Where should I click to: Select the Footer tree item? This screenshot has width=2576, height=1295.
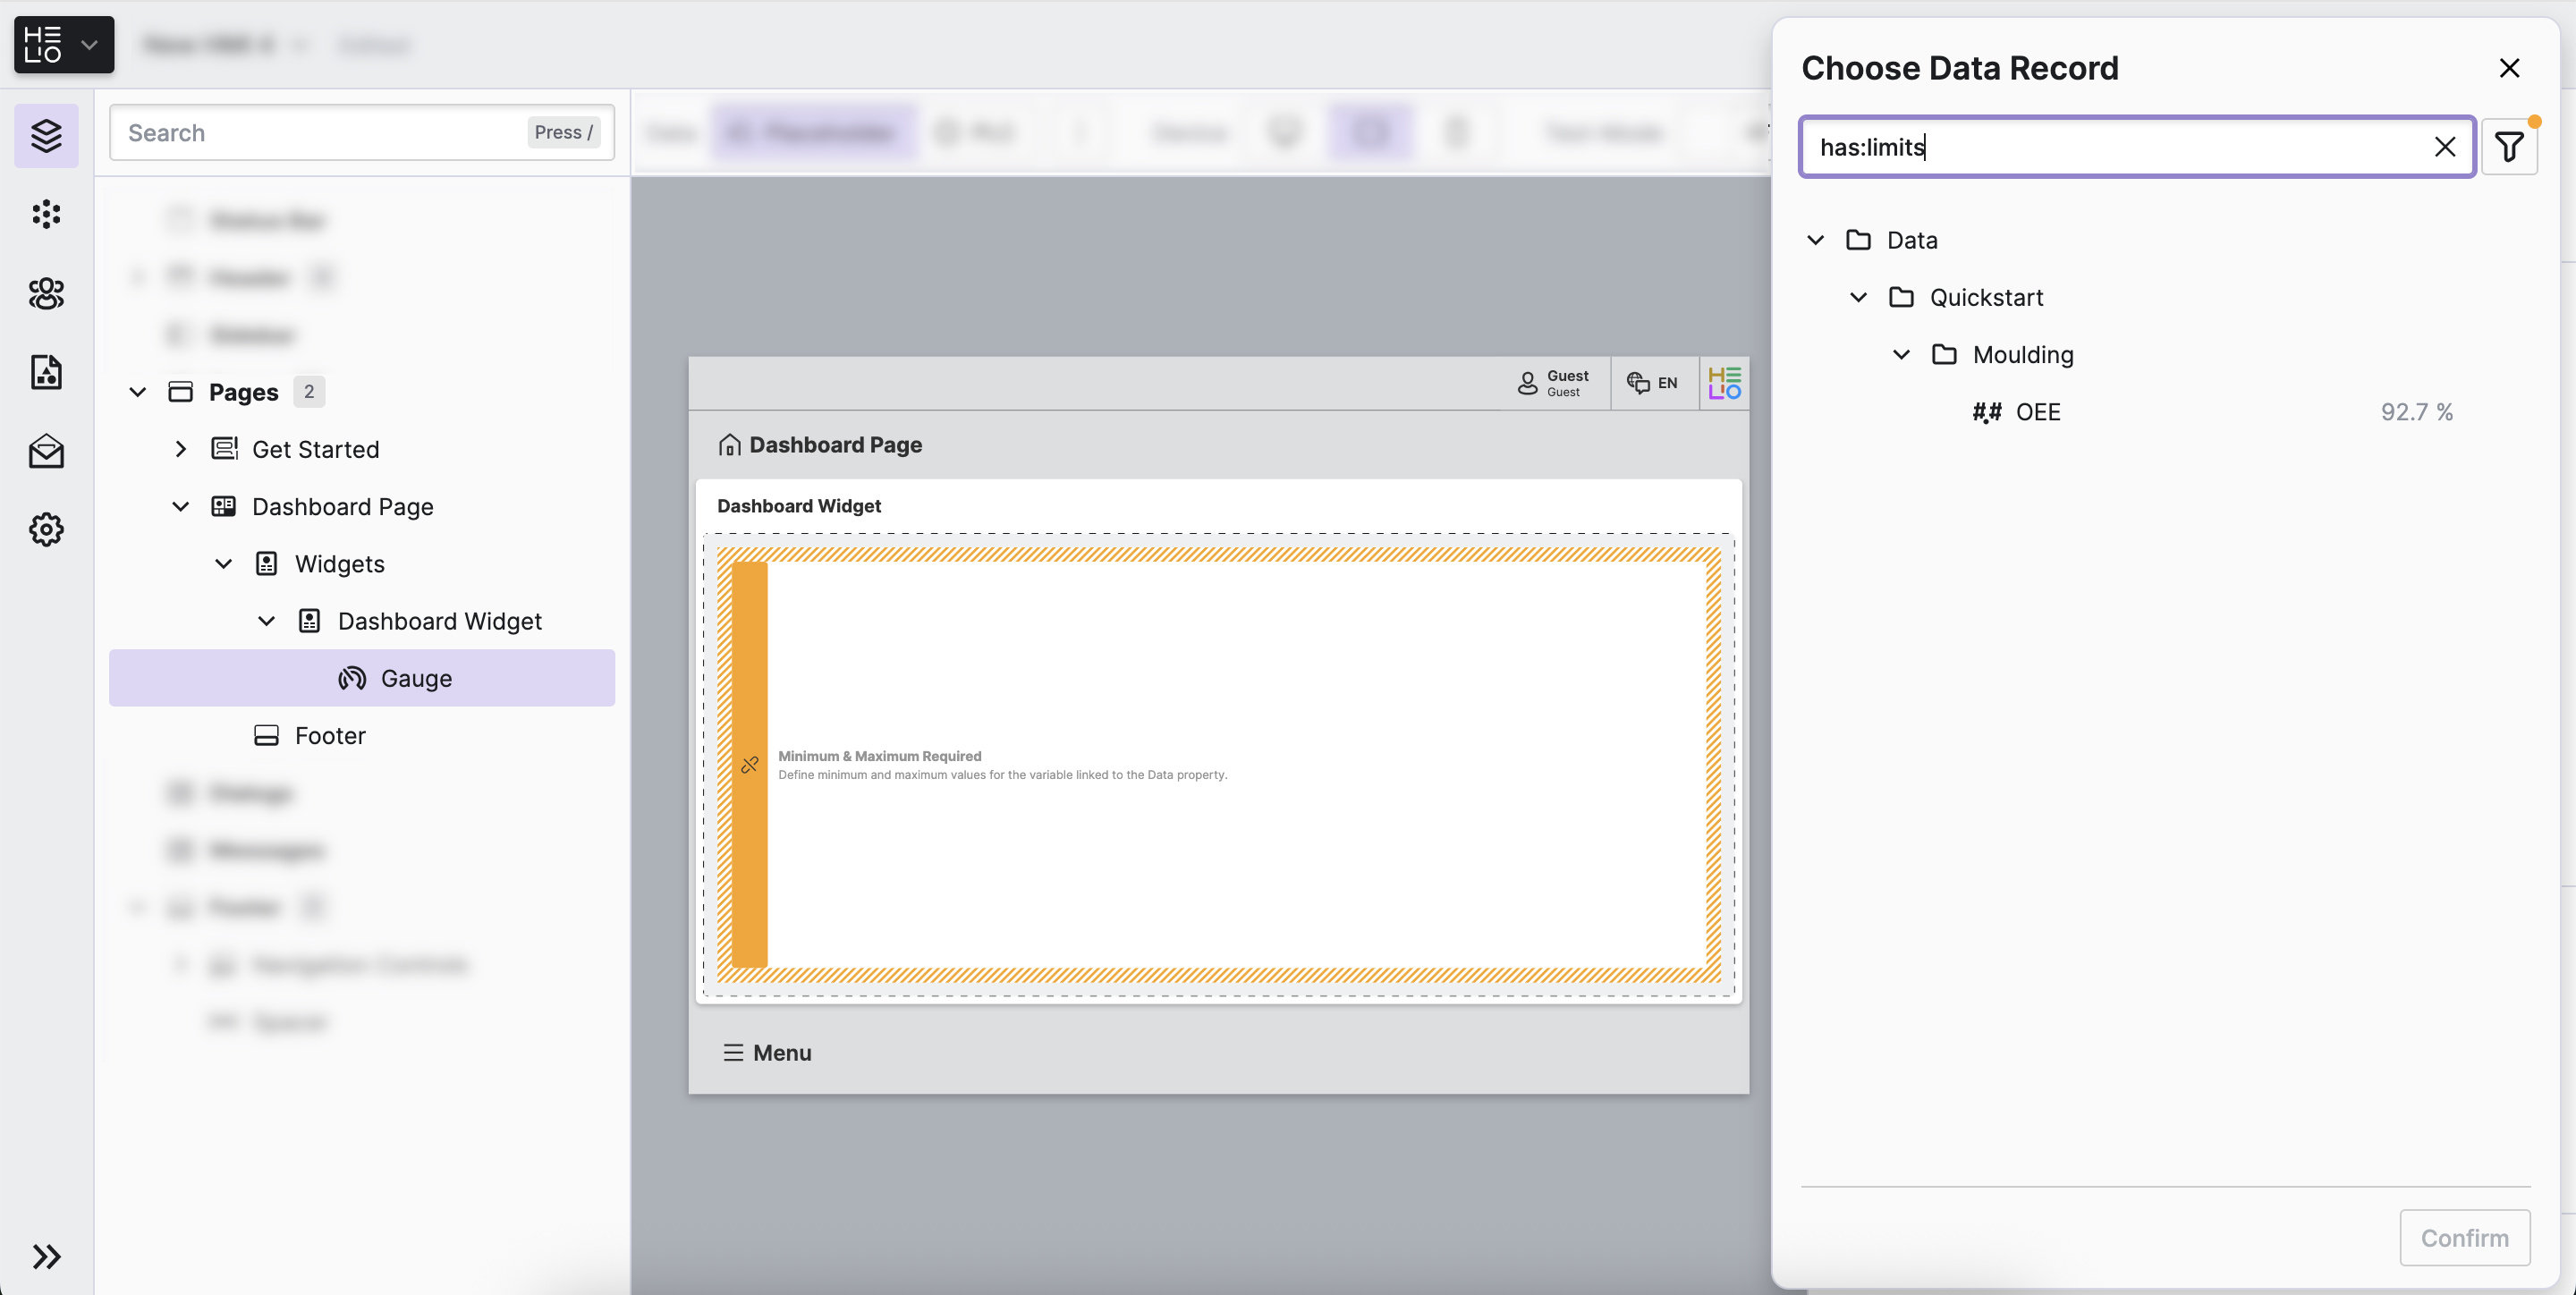[330, 736]
